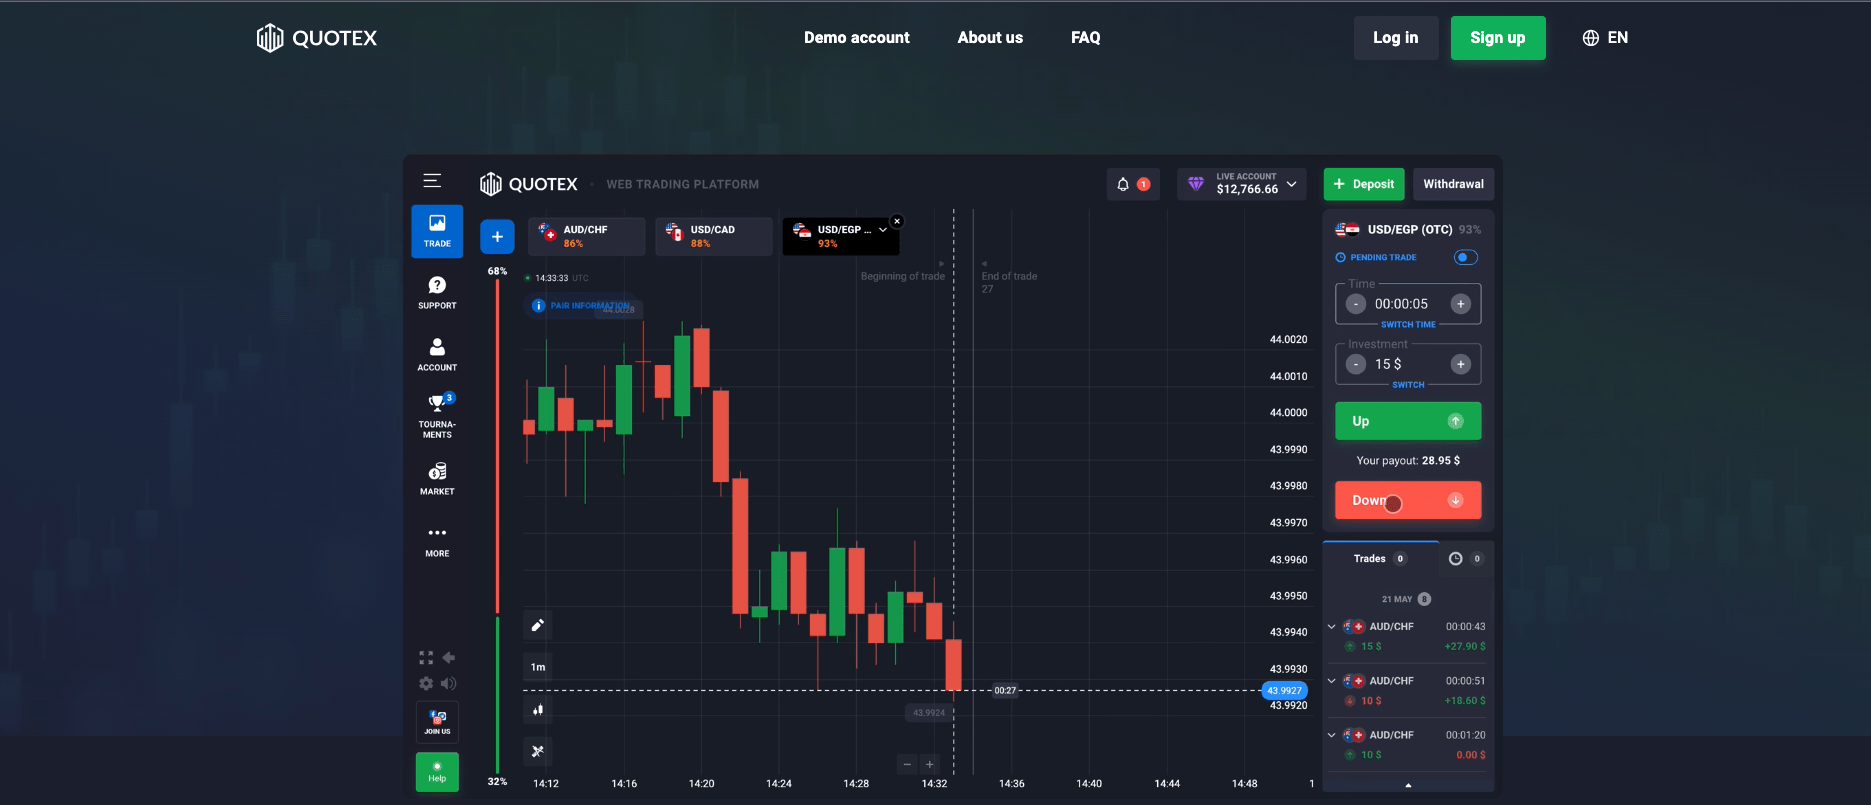Switch to the AUD/CHF asset tab

[x=586, y=236]
